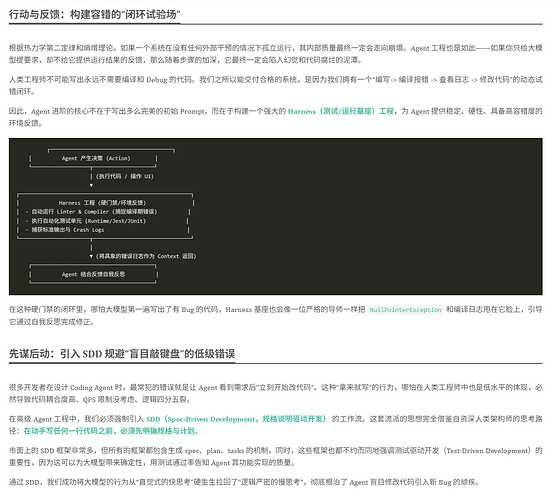Click paragraph starting "市面上的 SDD 框架非常多"
This screenshot has width=557, height=500.
276,457
